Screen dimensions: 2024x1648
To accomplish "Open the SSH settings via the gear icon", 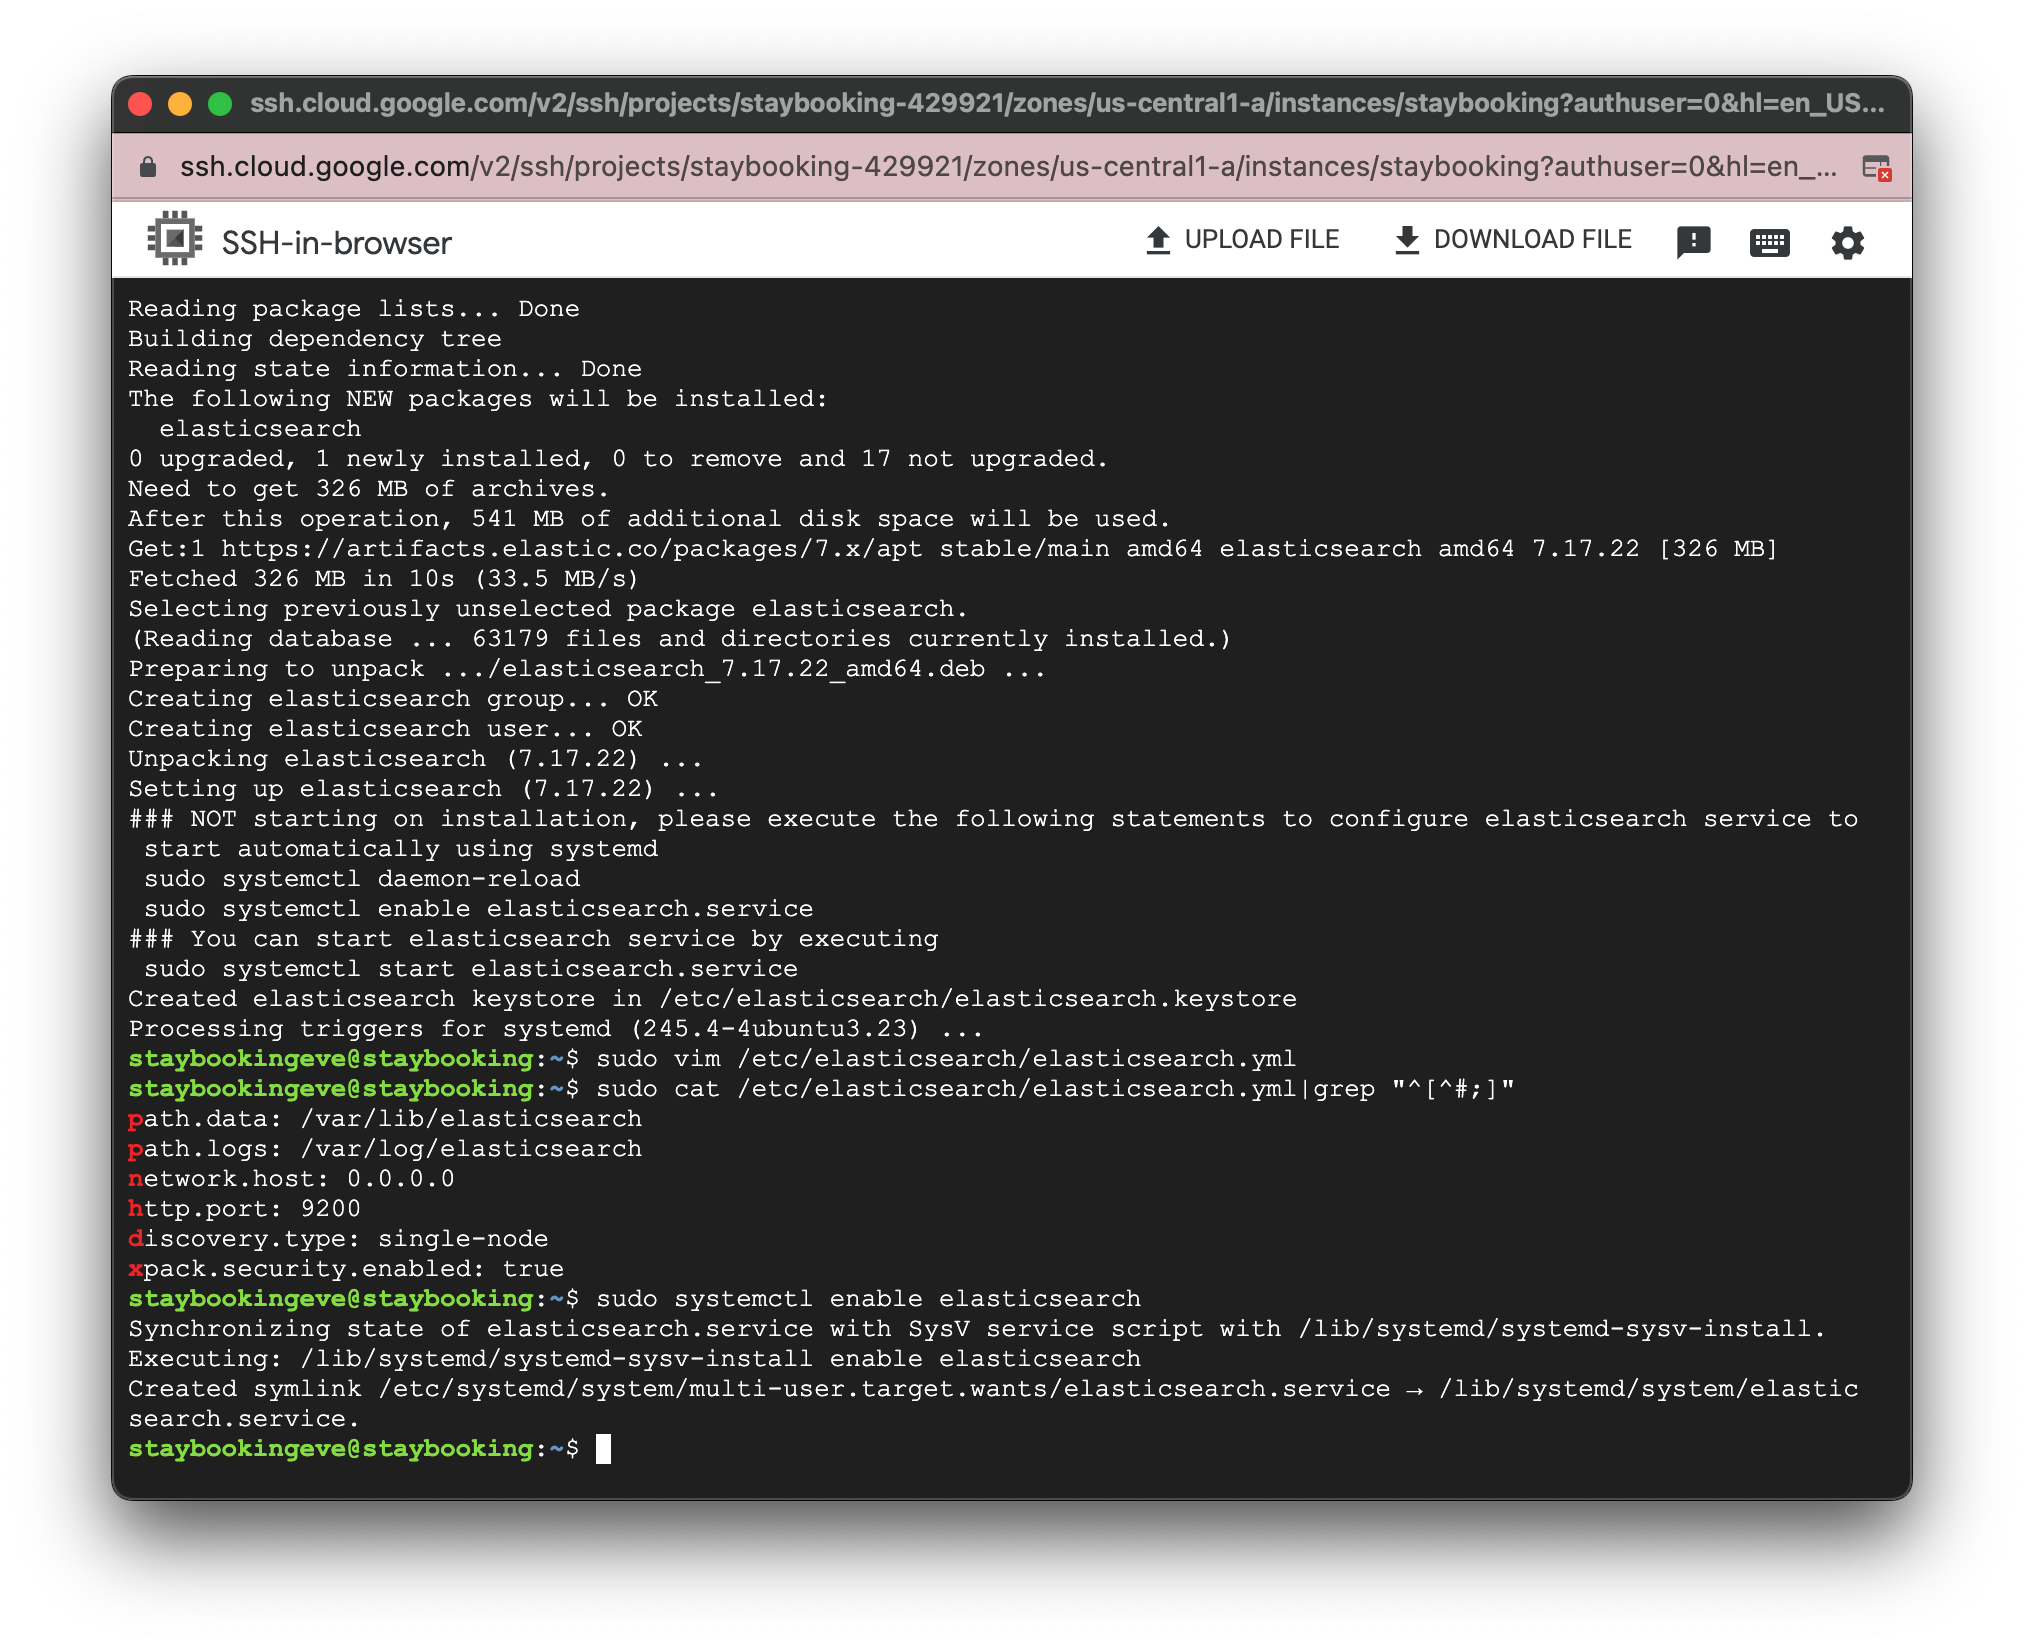I will pos(1847,240).
